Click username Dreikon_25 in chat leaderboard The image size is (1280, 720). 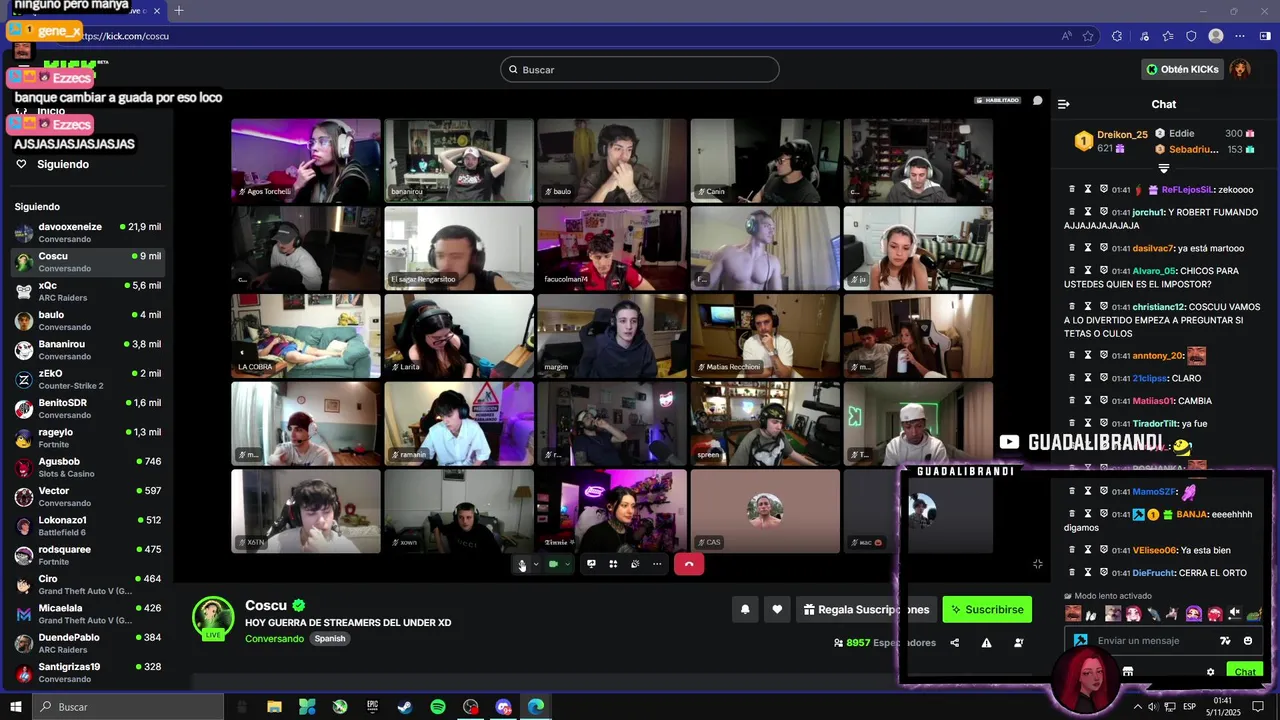(1122, 134)
